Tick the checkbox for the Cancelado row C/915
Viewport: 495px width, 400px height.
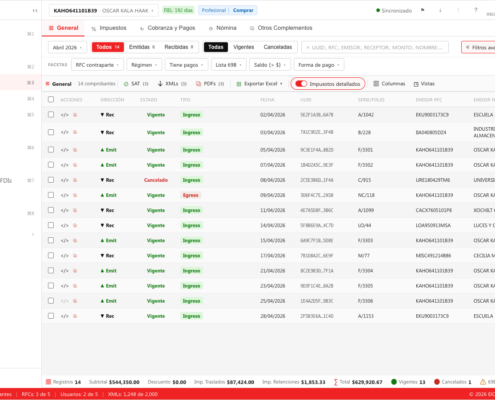51,180
